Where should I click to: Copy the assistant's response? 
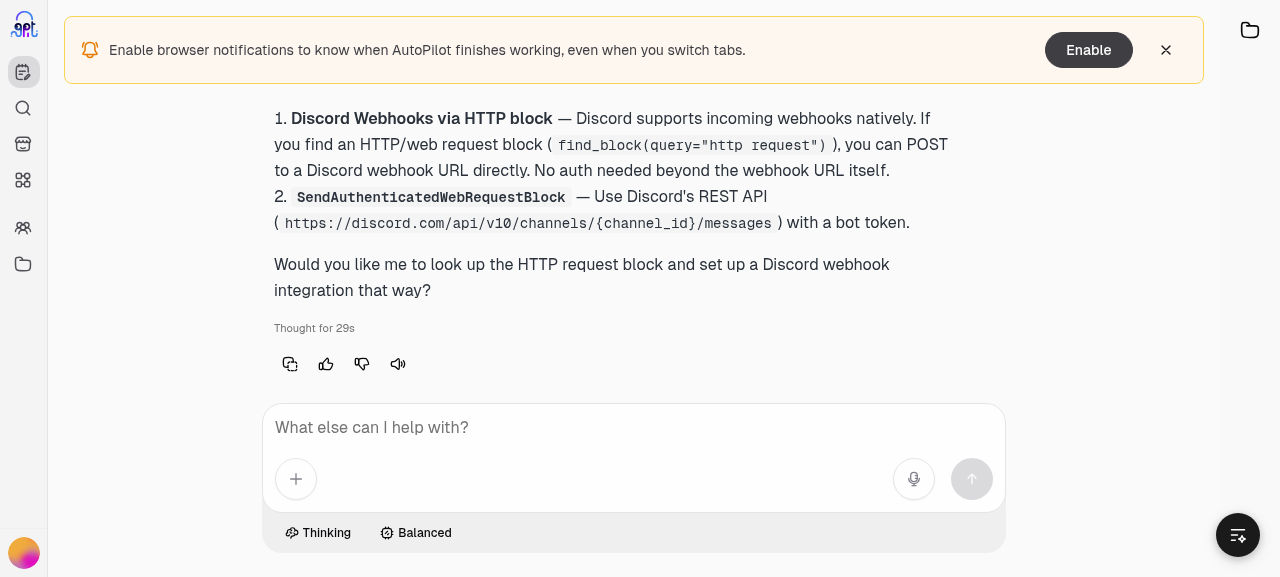coord(290,364)
